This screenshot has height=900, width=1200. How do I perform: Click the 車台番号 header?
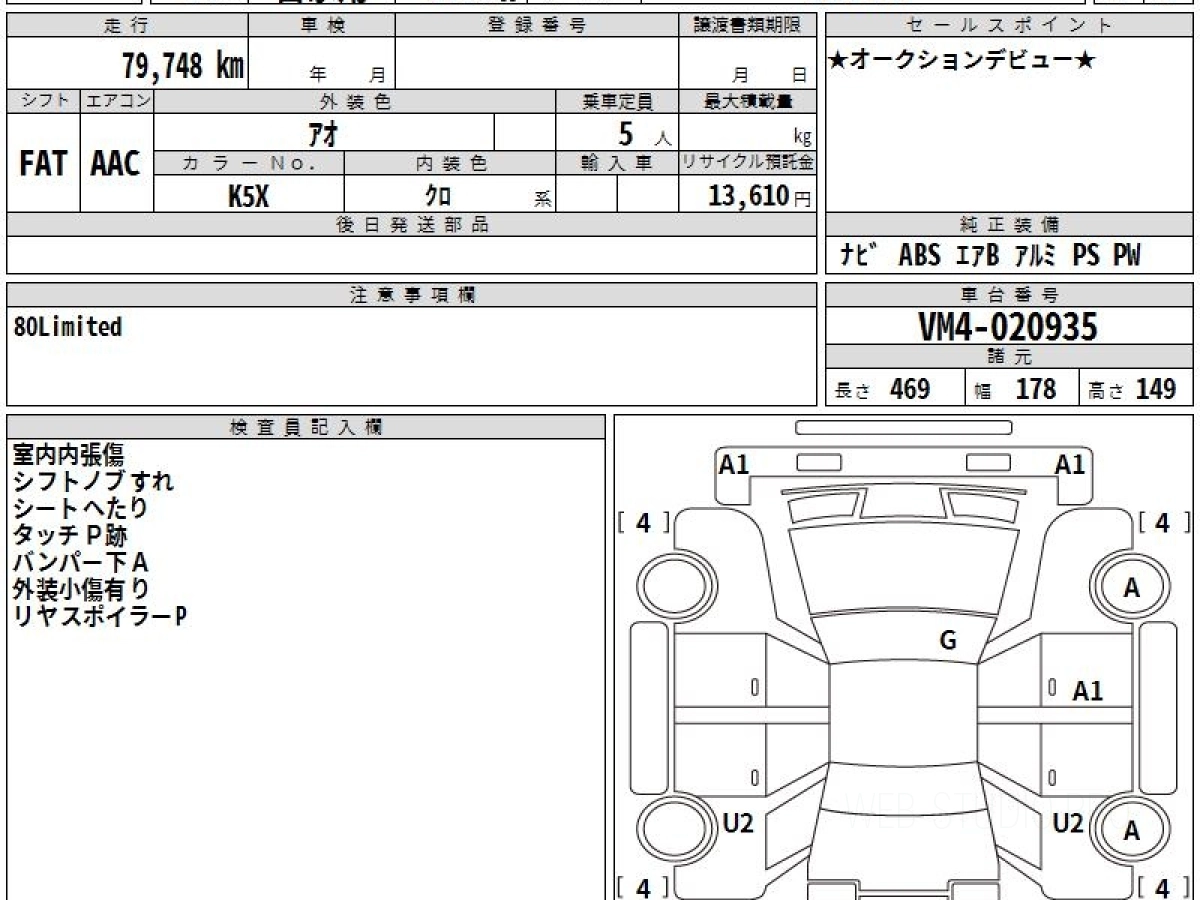tap(1010, 295)
